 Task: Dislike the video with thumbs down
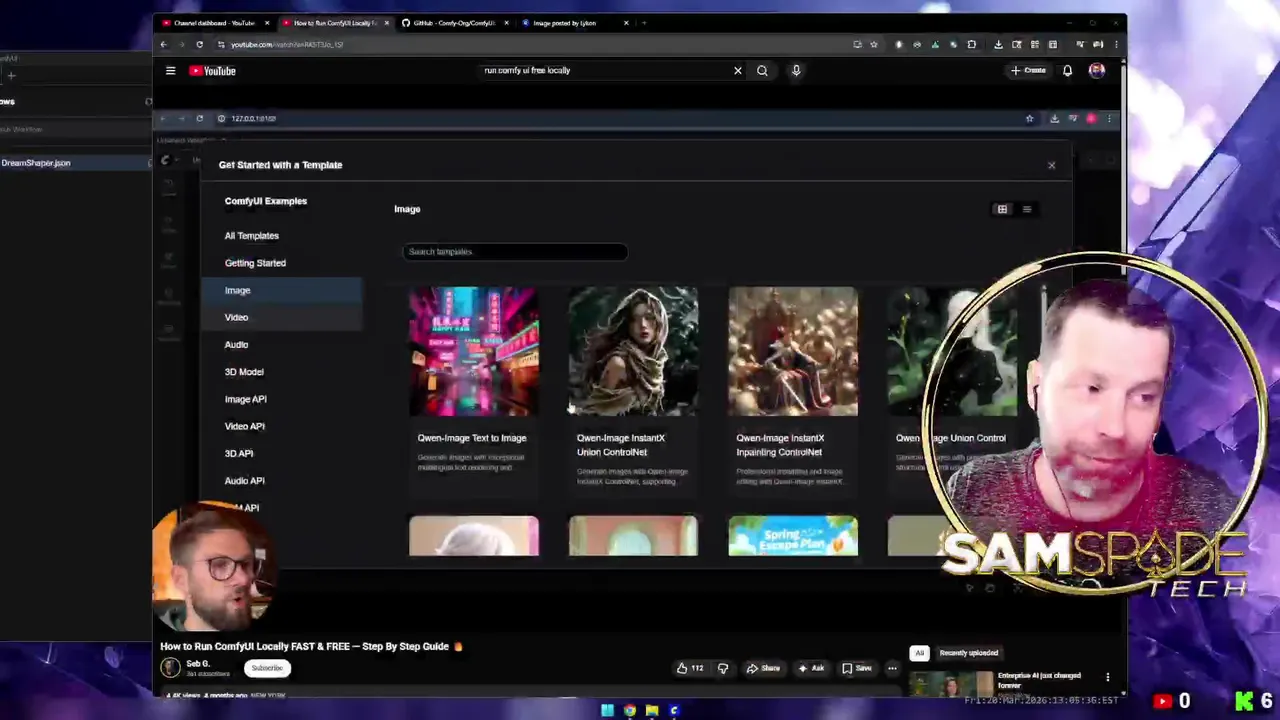tap(723, 668)
